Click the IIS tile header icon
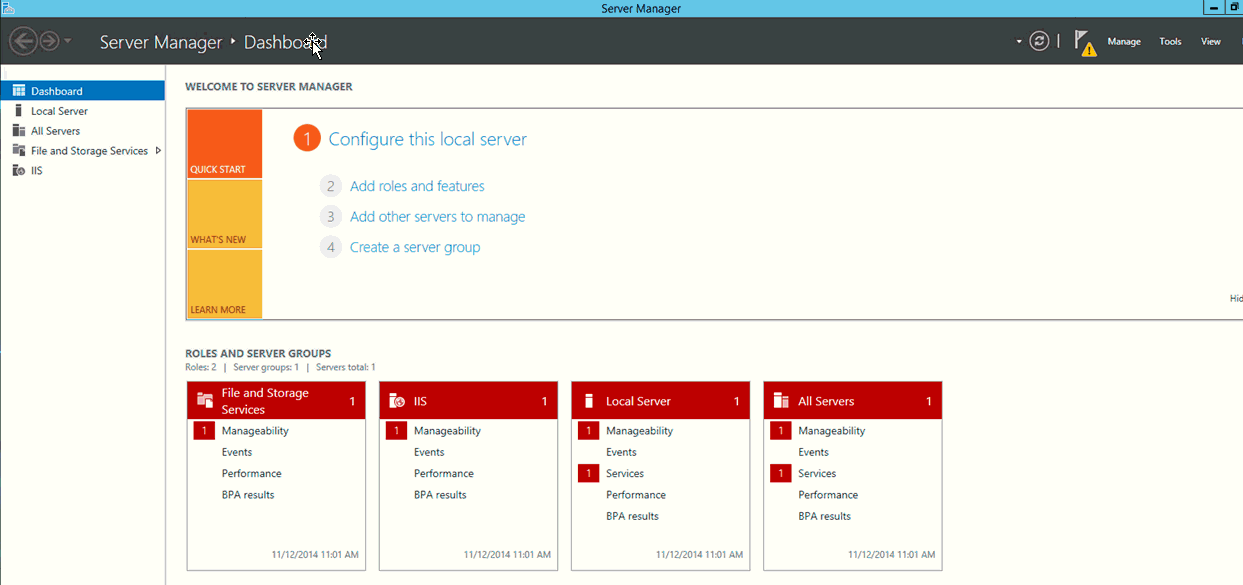Image resolution: width=1243 pixels, height=585 pixels. pos(397,401)
